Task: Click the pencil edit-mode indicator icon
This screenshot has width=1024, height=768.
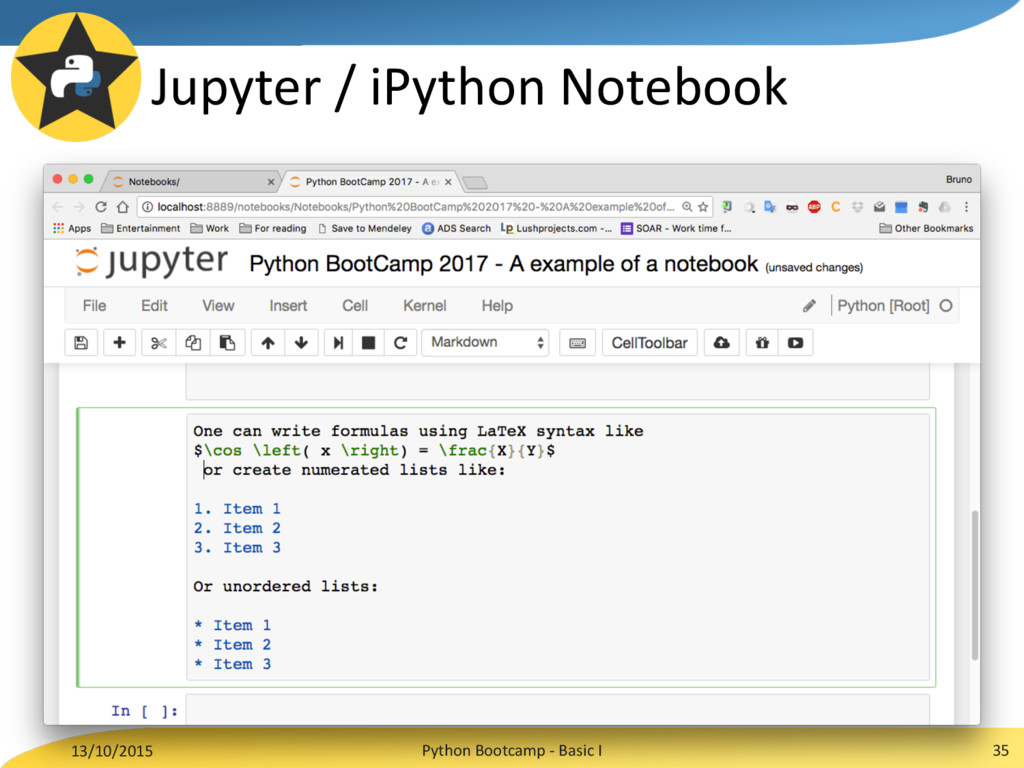Action: 809,306
